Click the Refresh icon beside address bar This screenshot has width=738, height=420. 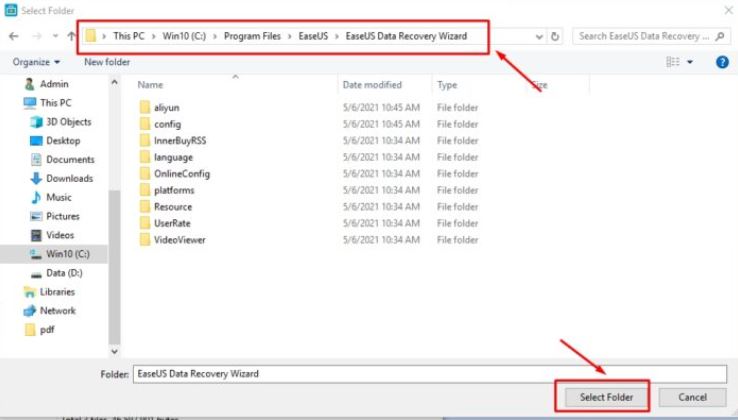(556, 36)
